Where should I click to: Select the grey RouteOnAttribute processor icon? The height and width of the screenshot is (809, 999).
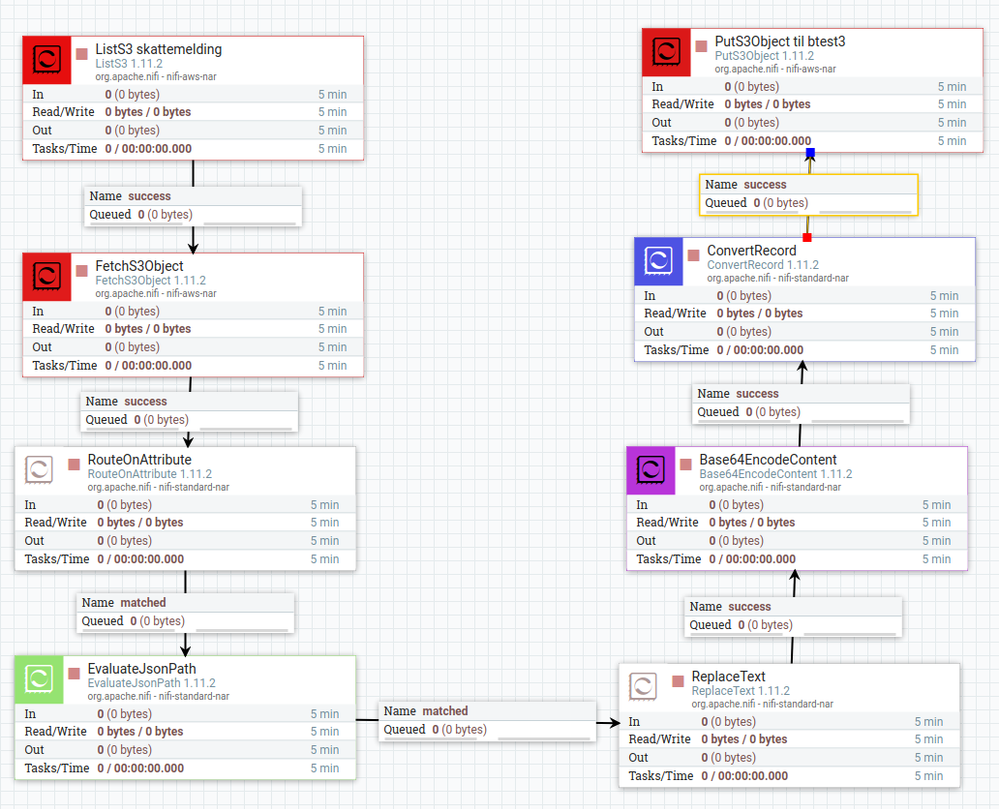(x=39, y=470)
